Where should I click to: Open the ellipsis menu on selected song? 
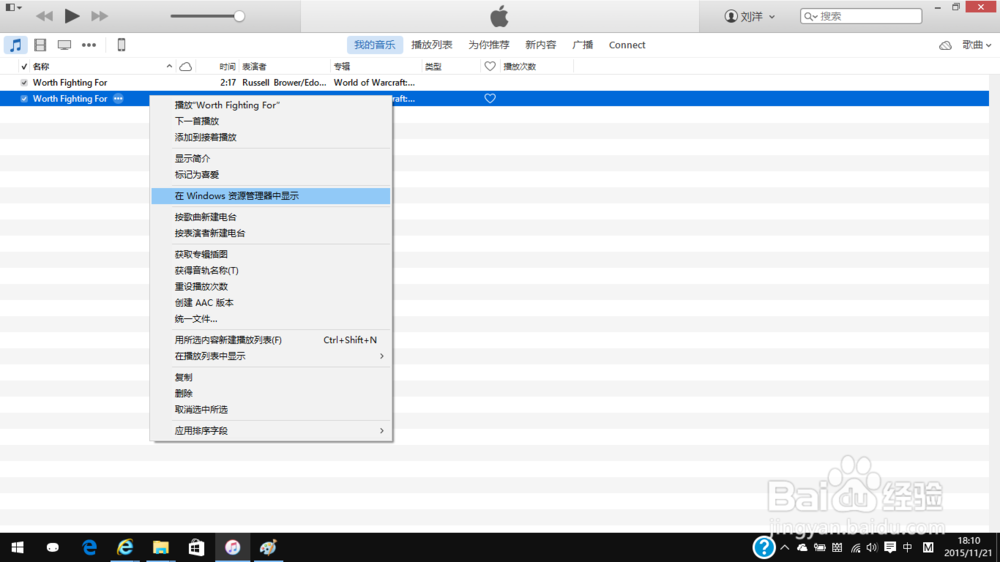click(118, 99)
